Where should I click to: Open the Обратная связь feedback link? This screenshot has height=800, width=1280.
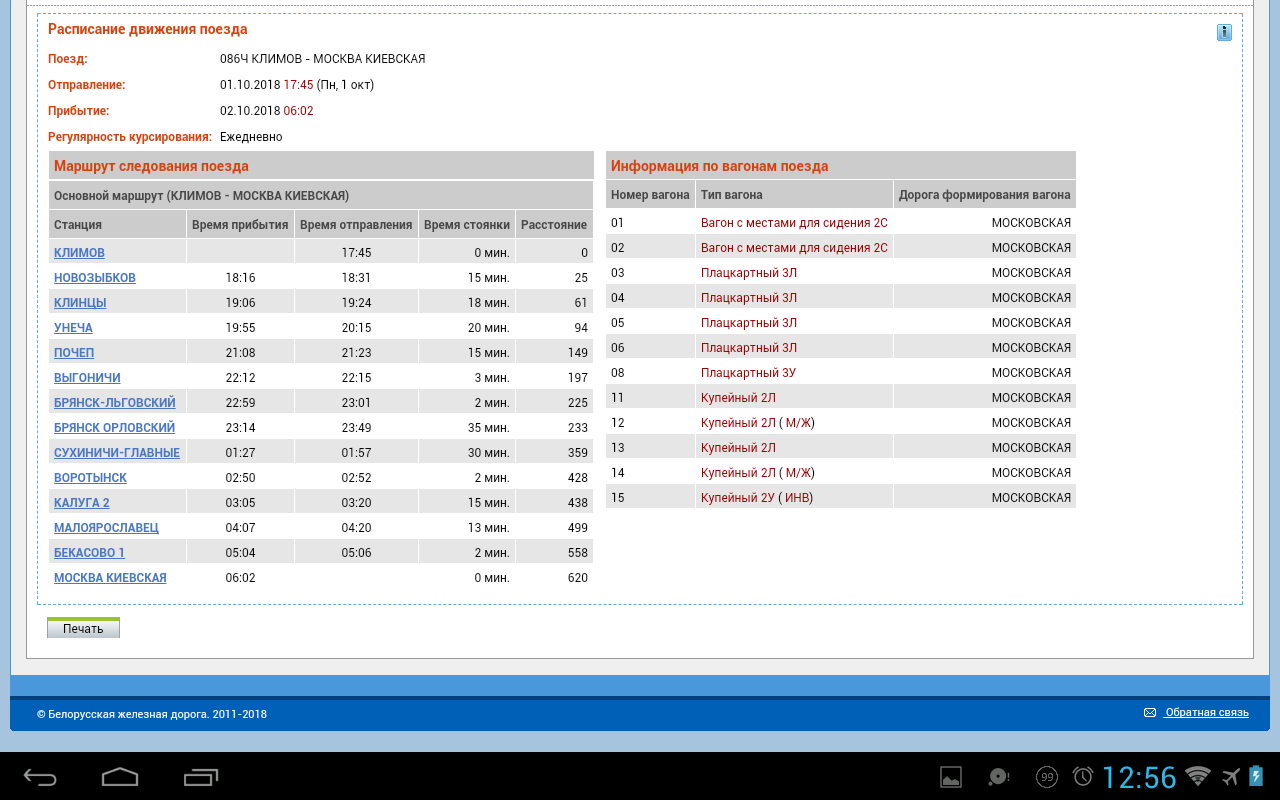coord(1206,713)
